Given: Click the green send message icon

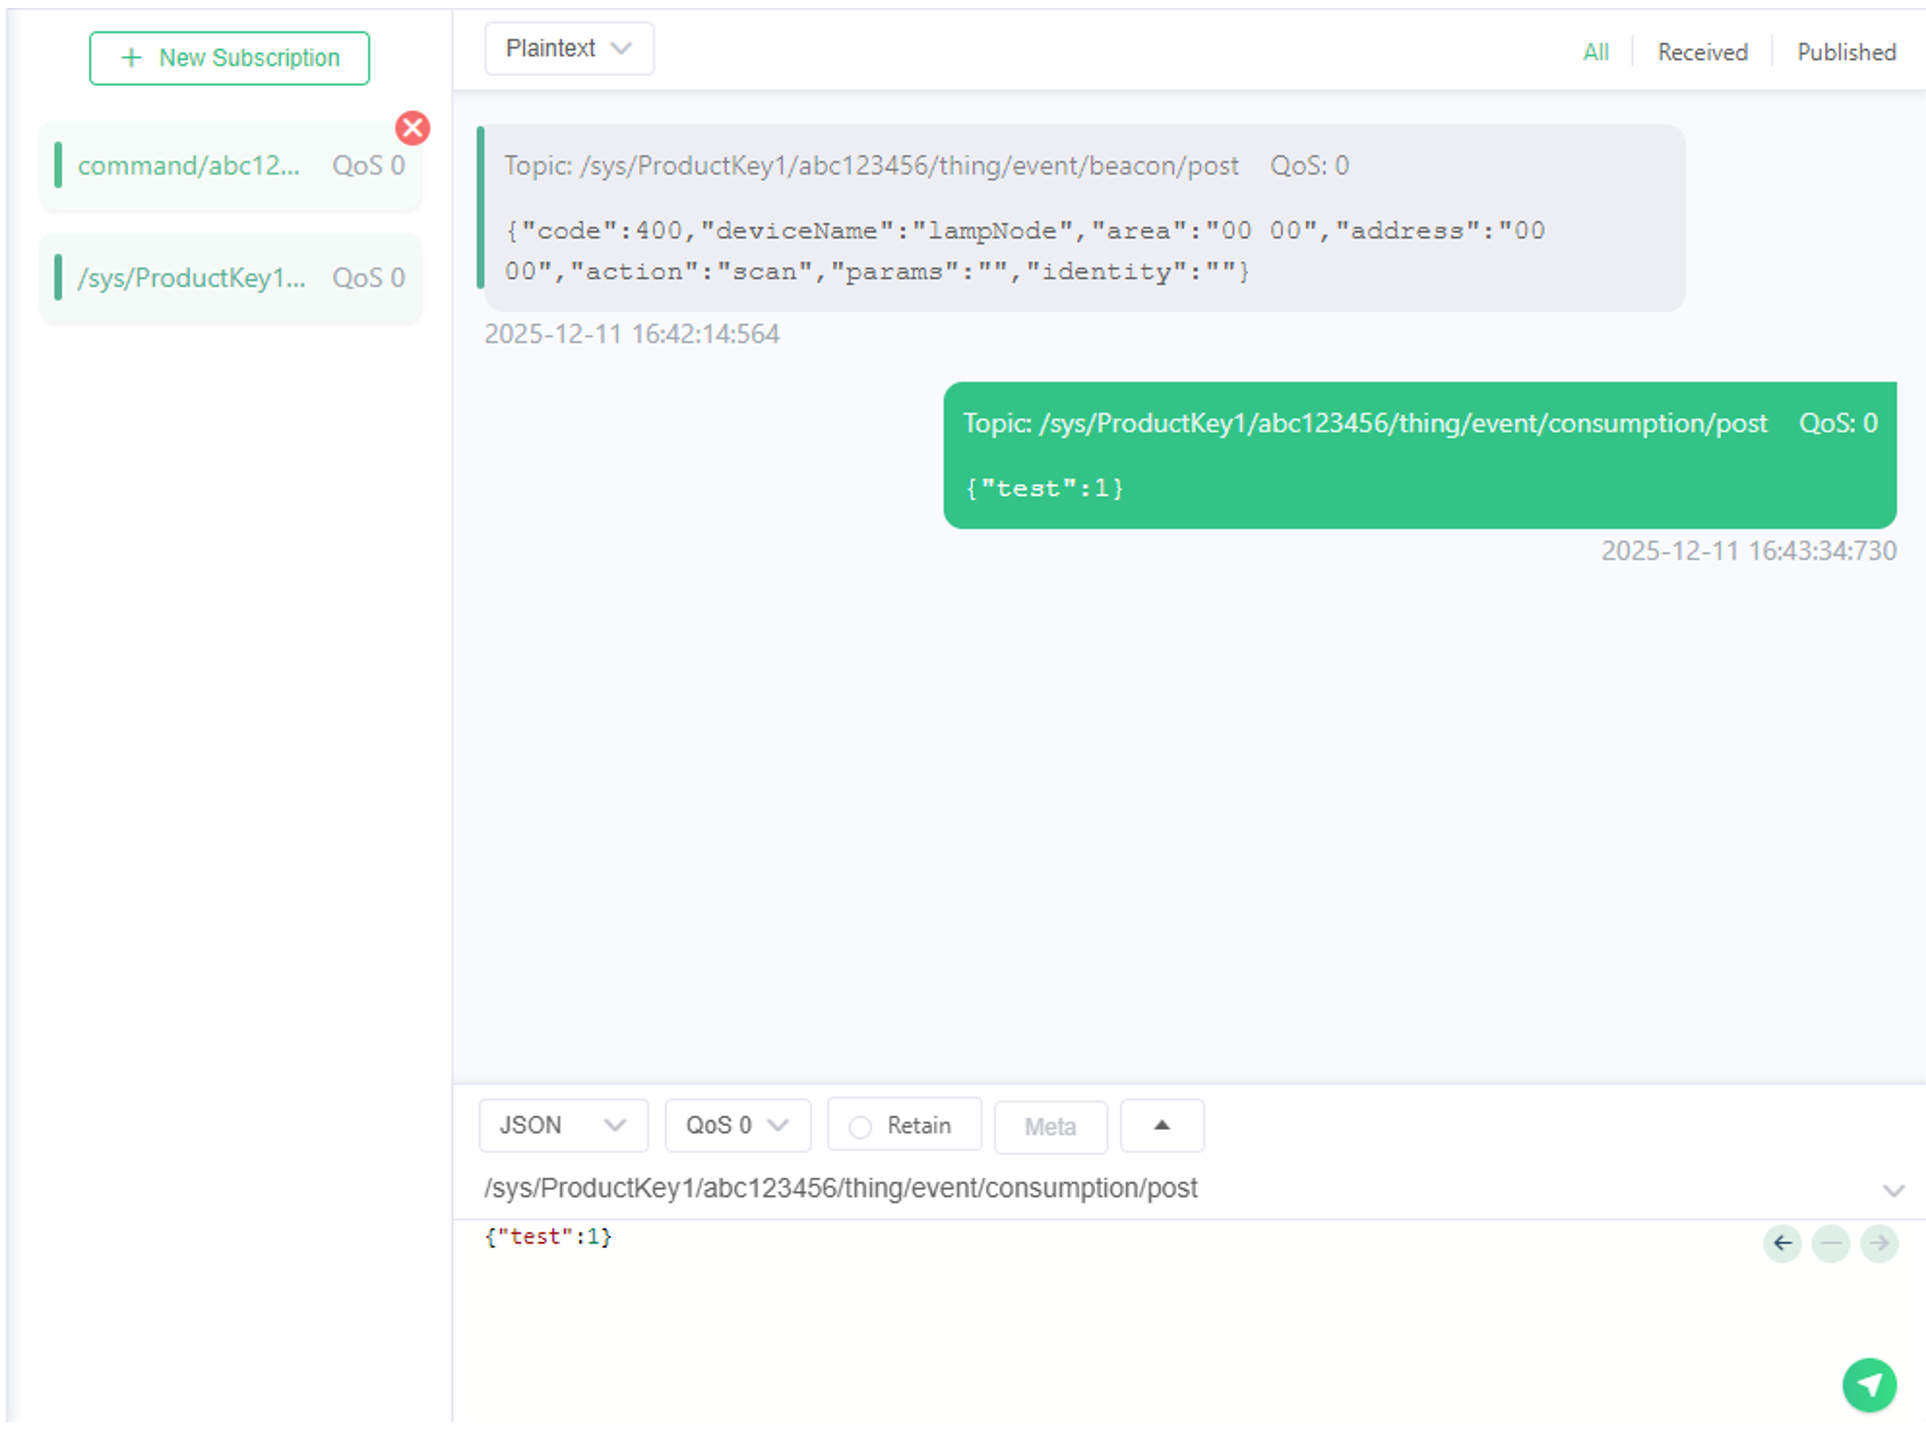Looking at the screenshot, I should [x=1868, y=1384].
